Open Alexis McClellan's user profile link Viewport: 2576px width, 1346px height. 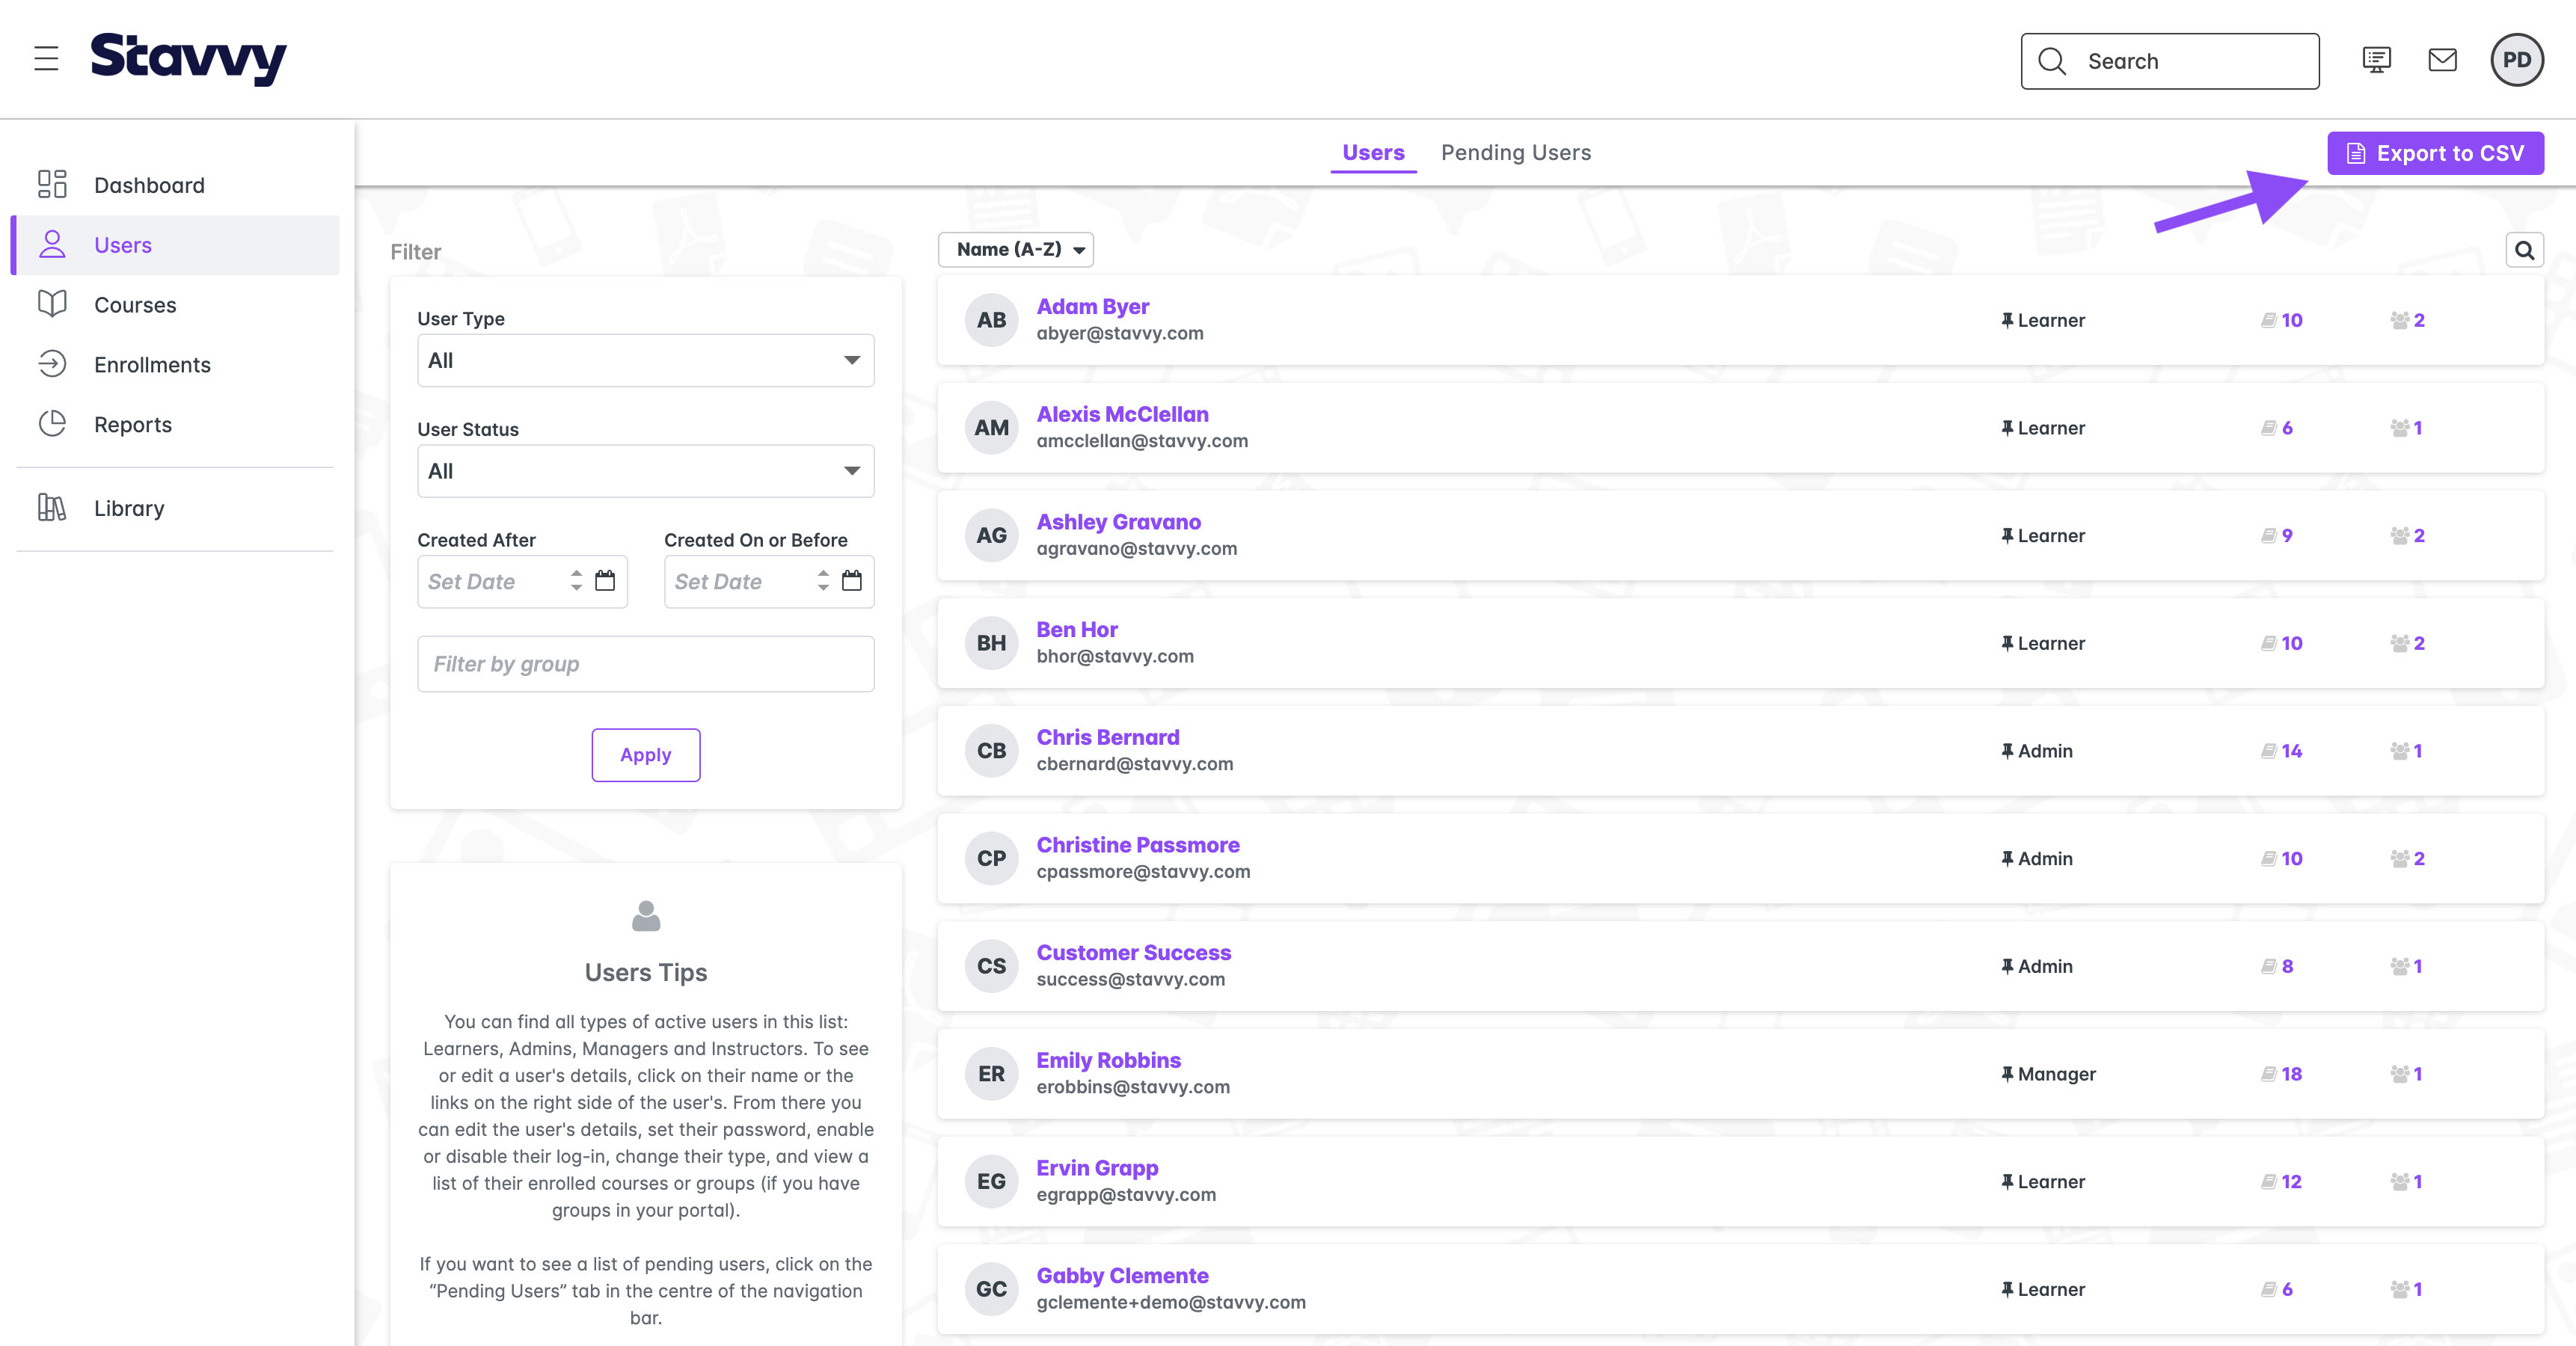[x=1122, y=414]
